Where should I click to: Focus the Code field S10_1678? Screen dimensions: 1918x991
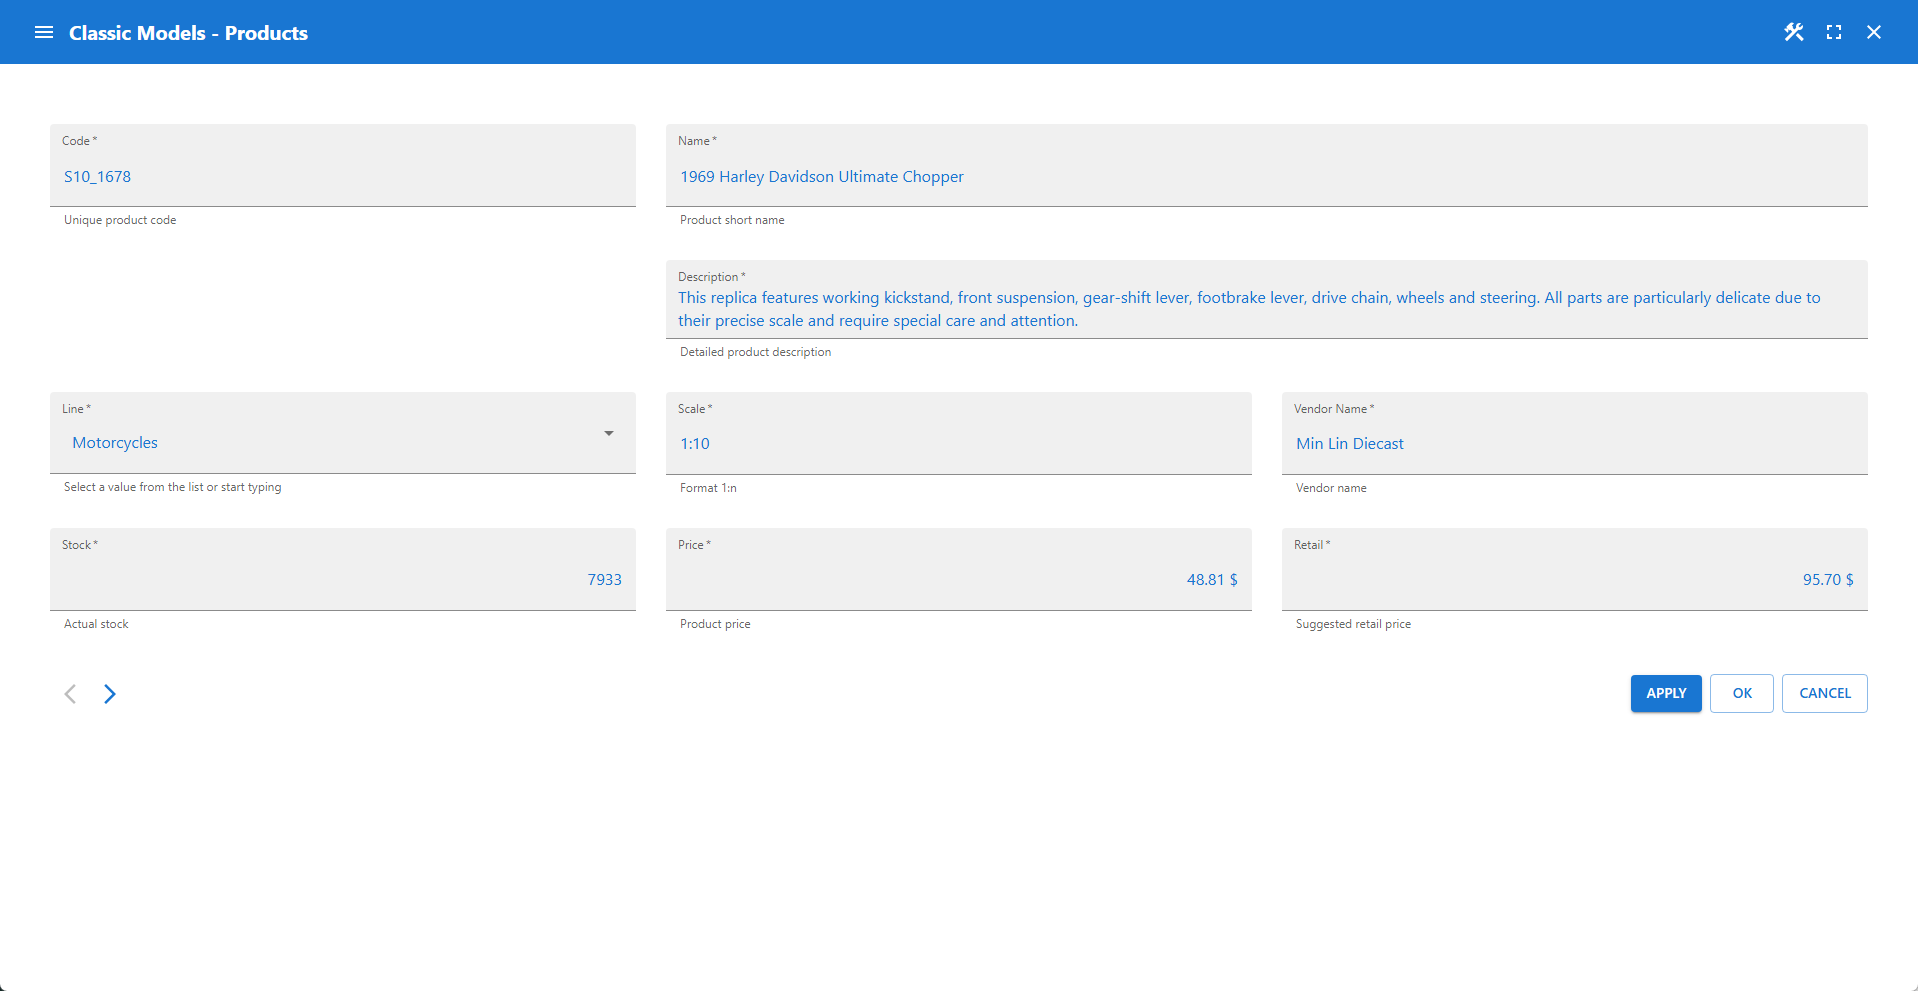(342, 177)
